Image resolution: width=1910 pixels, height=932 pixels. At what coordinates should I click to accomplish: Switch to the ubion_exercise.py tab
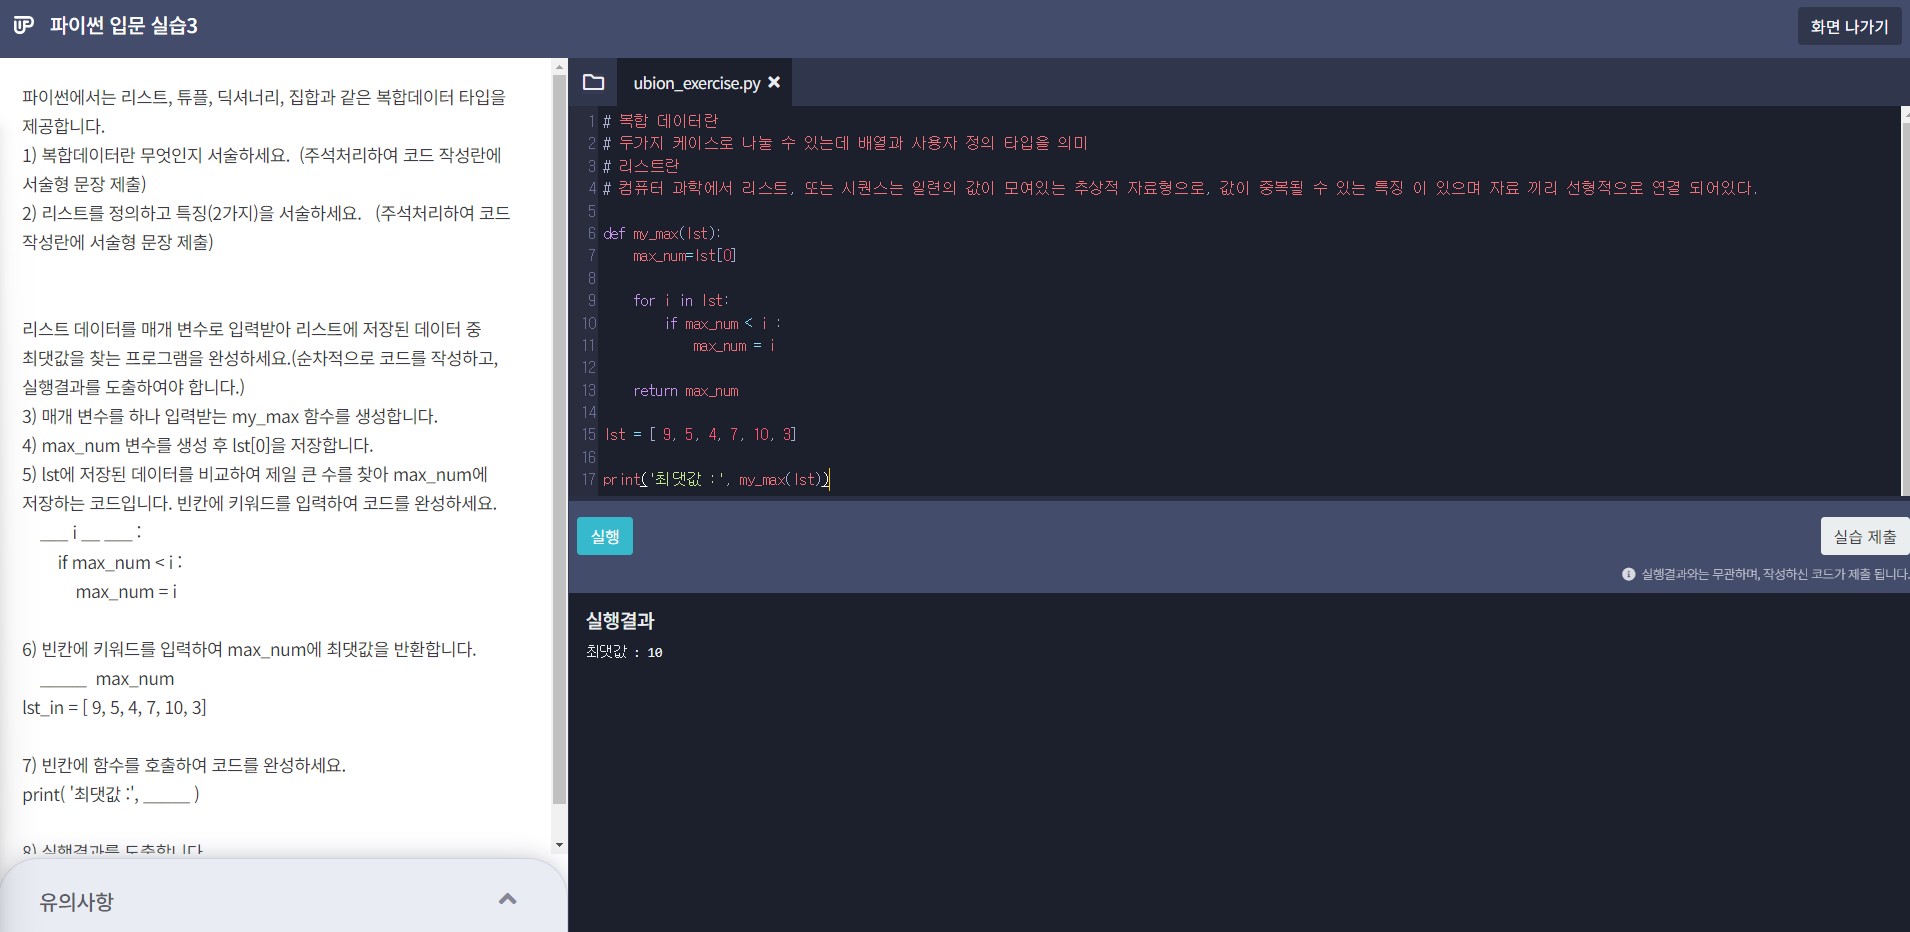[696, 83]
